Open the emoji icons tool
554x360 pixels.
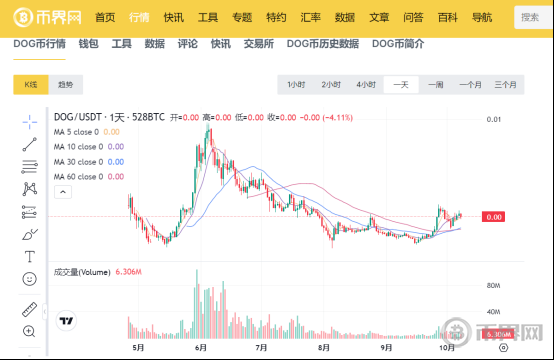coord(30,279)
